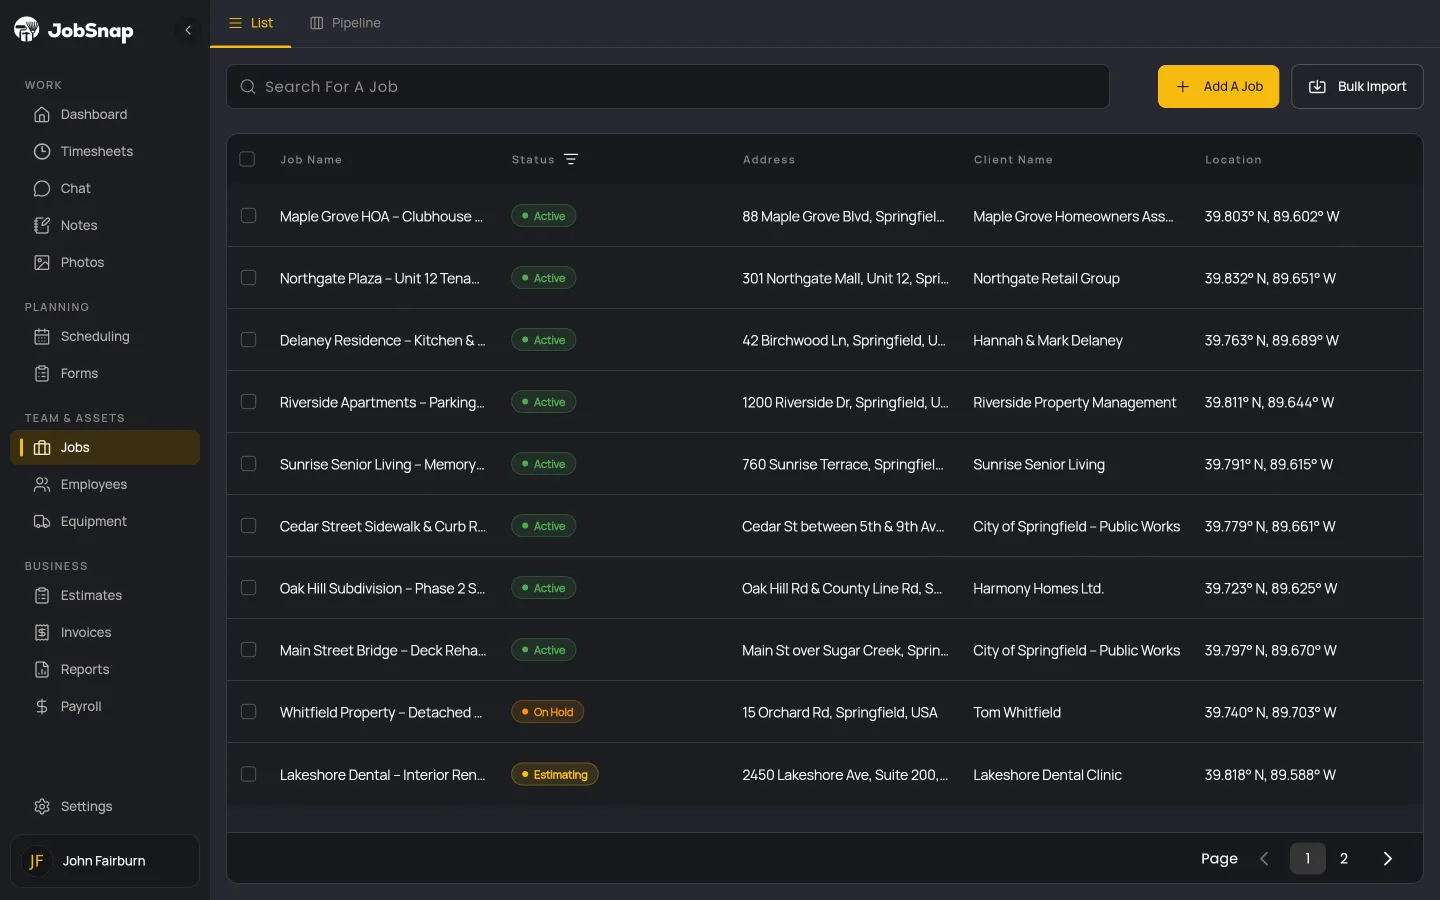1440x900 pixels.
Task: Check the Maple Grove HOA row checkbox
Action: click(x=249, y=216)
